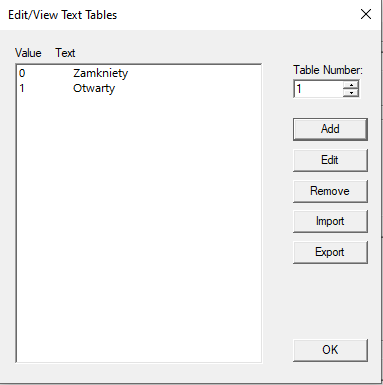Image resolution: width=383 pixels, height=385 pixels.
Task: Increase Table Number with up arrow
Action: pyautogui.click(x=351, y=85)
